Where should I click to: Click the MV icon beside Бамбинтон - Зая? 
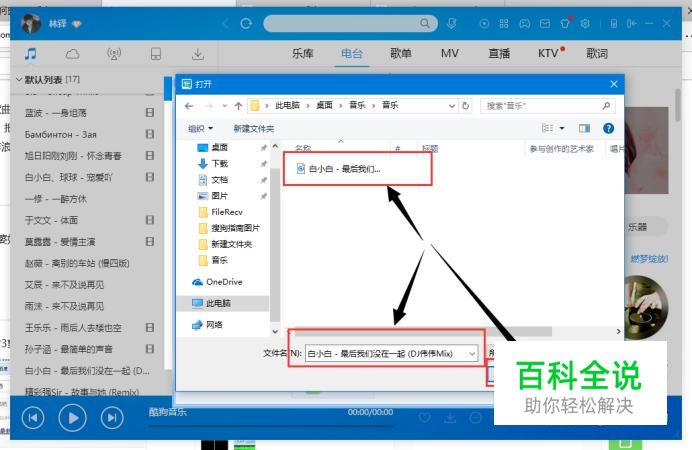tap(150, 134)
